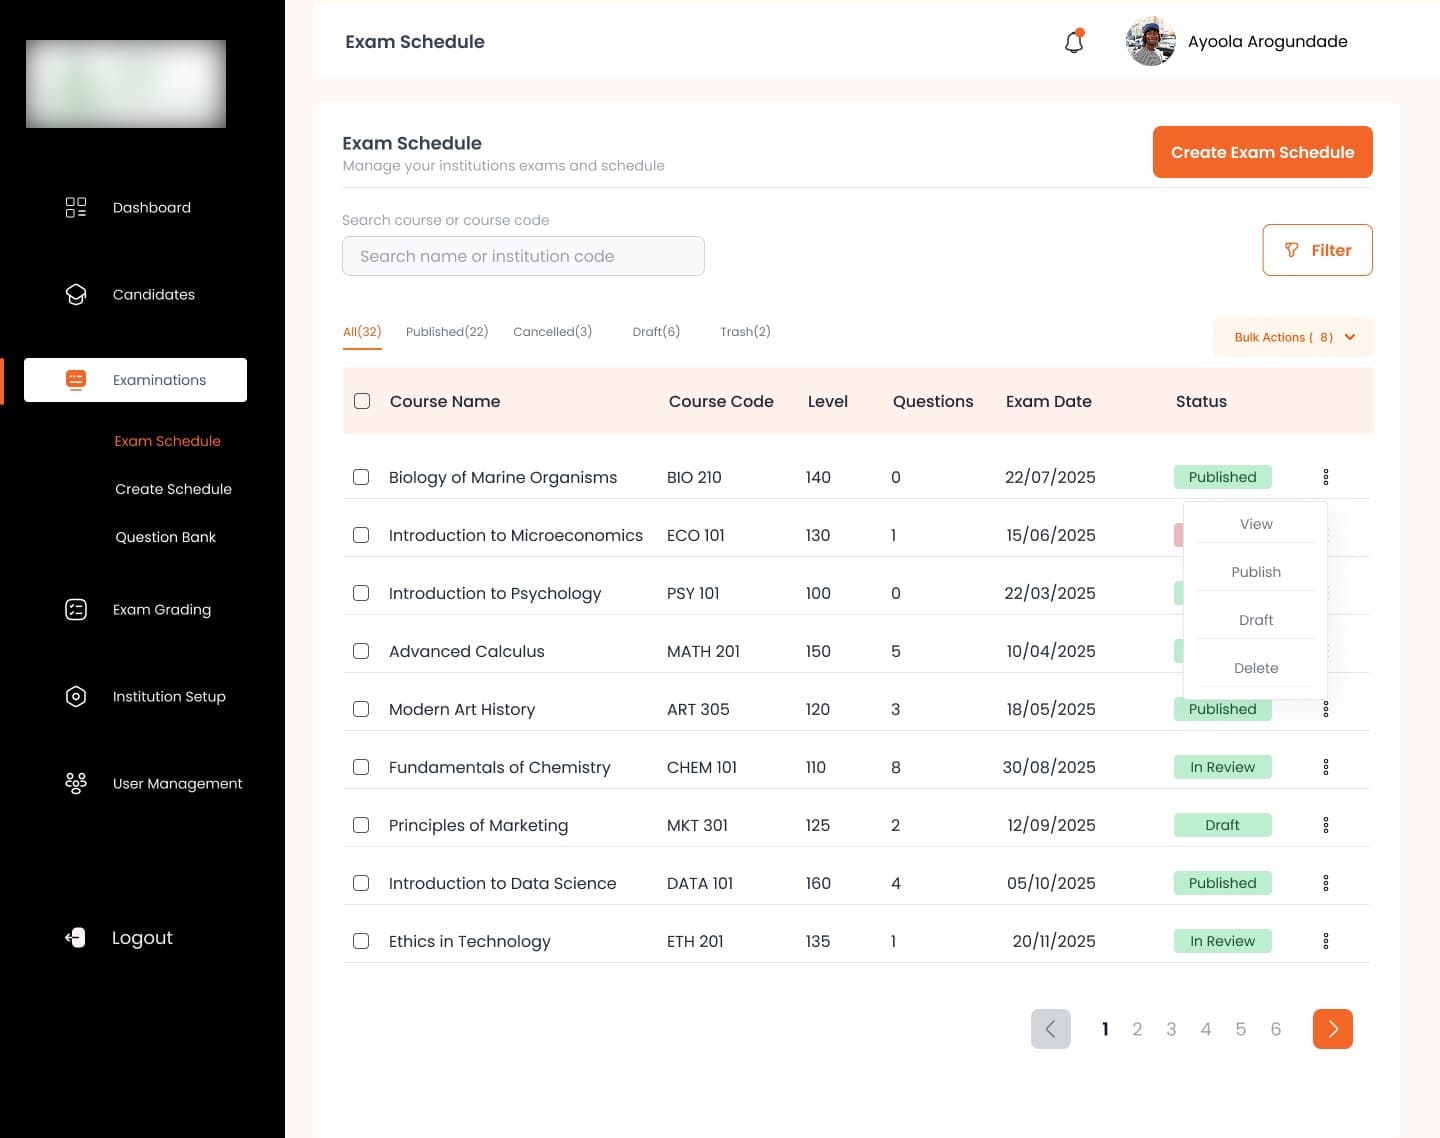Choose Draft in the row context menu
1440x1138 pixels.
(1256, 620)
